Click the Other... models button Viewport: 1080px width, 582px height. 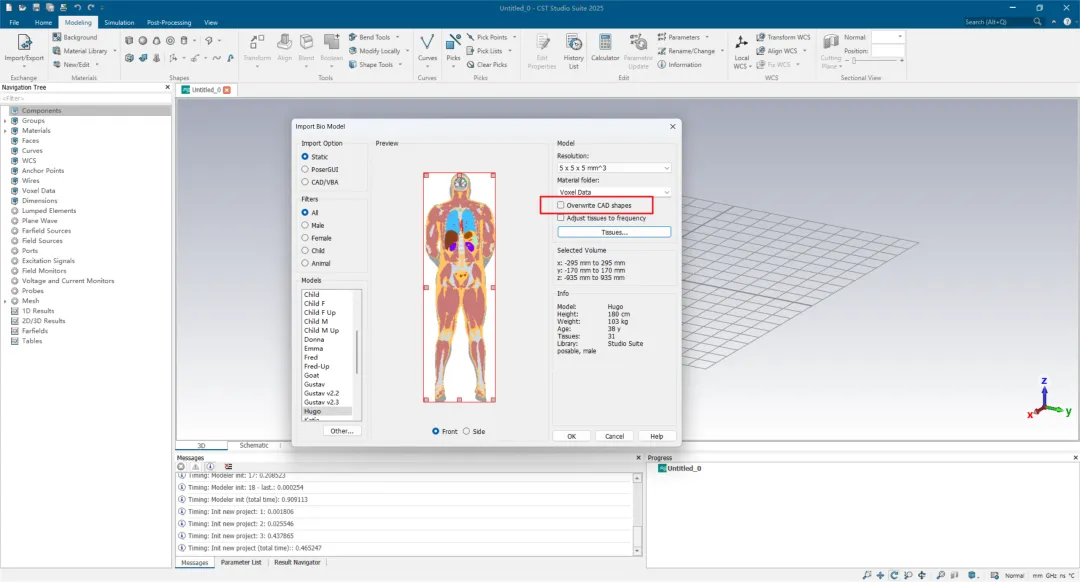tap(342, 431)
